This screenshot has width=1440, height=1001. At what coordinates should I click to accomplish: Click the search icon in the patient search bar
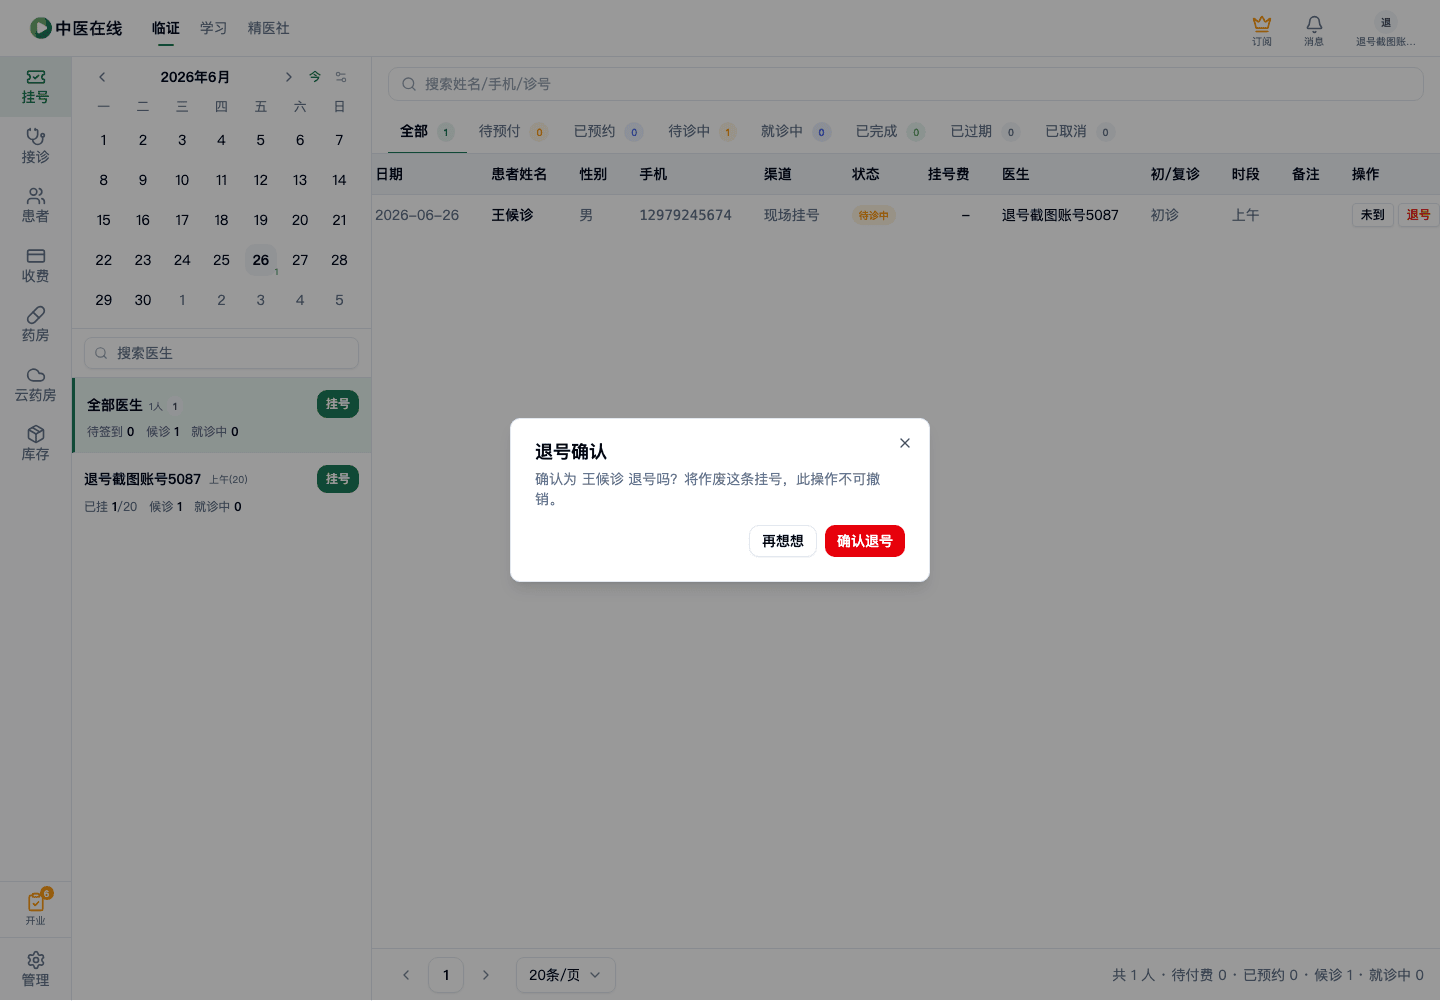[409, 84]
